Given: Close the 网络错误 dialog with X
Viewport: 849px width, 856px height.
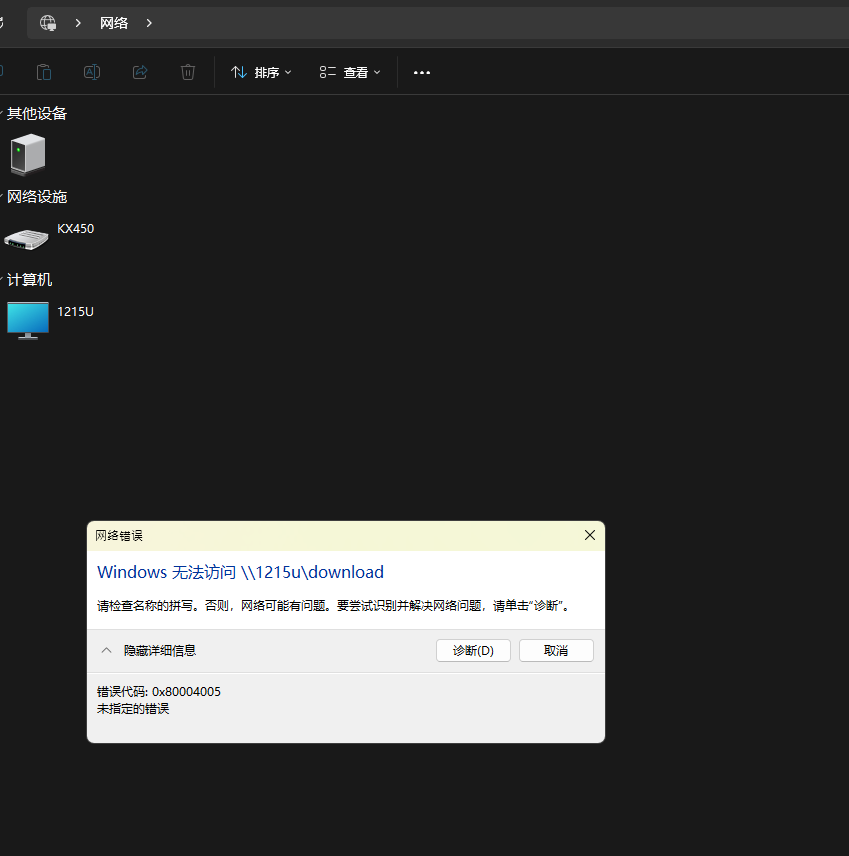Looking at the screenshot, I should tap(590, 535).
